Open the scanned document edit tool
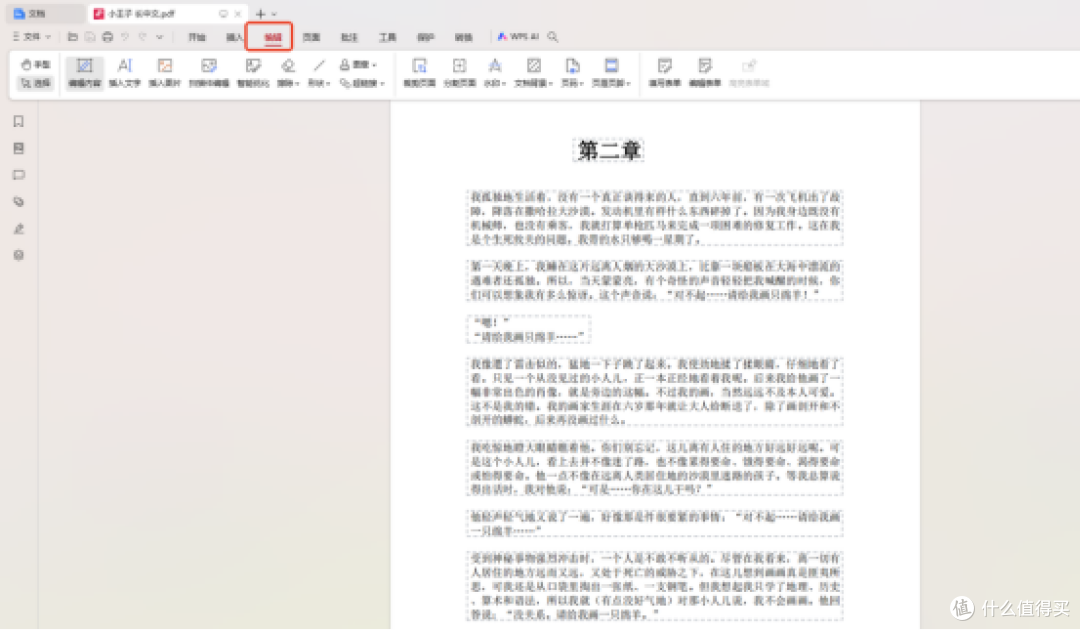 [209, 72]
